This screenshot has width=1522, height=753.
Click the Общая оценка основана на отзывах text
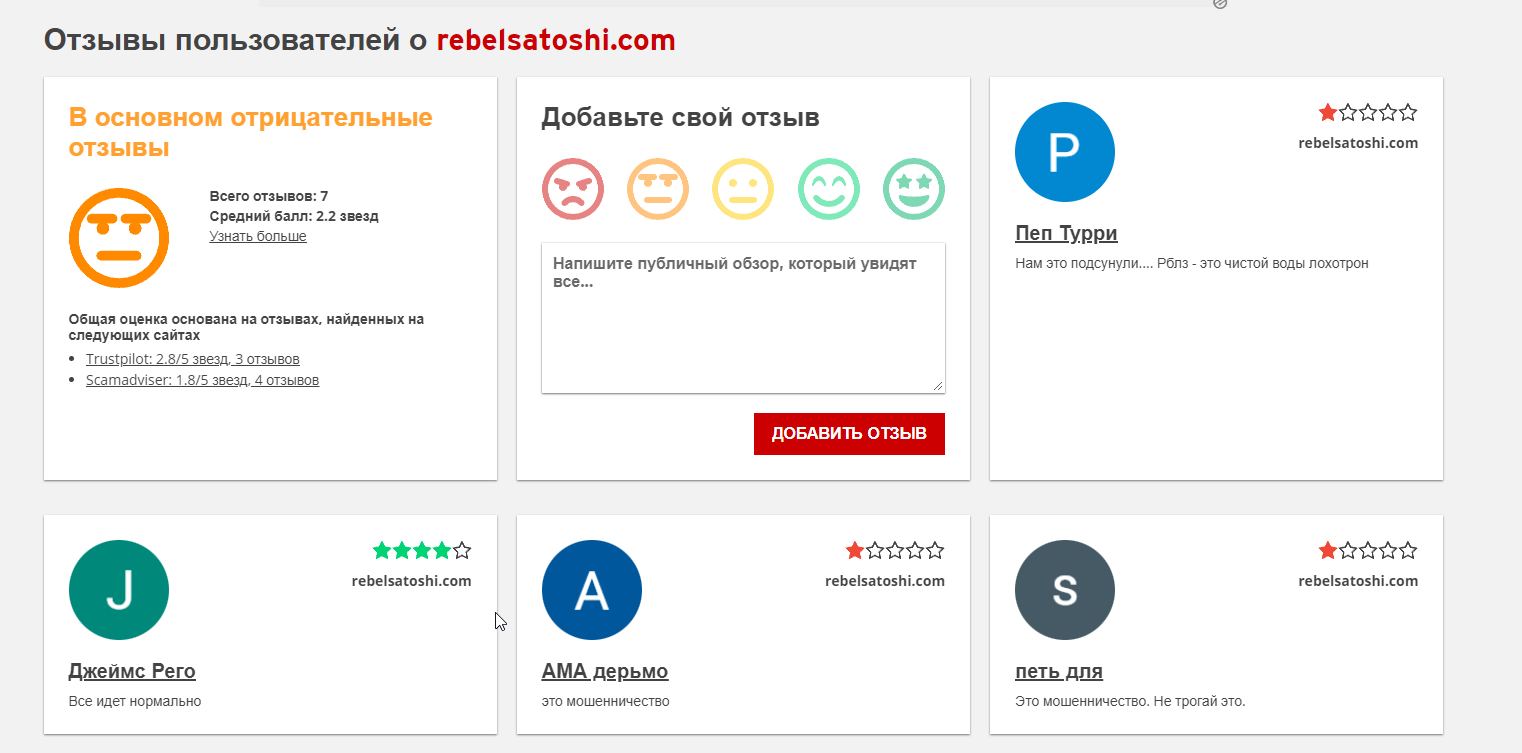click(x=247, y=327)
